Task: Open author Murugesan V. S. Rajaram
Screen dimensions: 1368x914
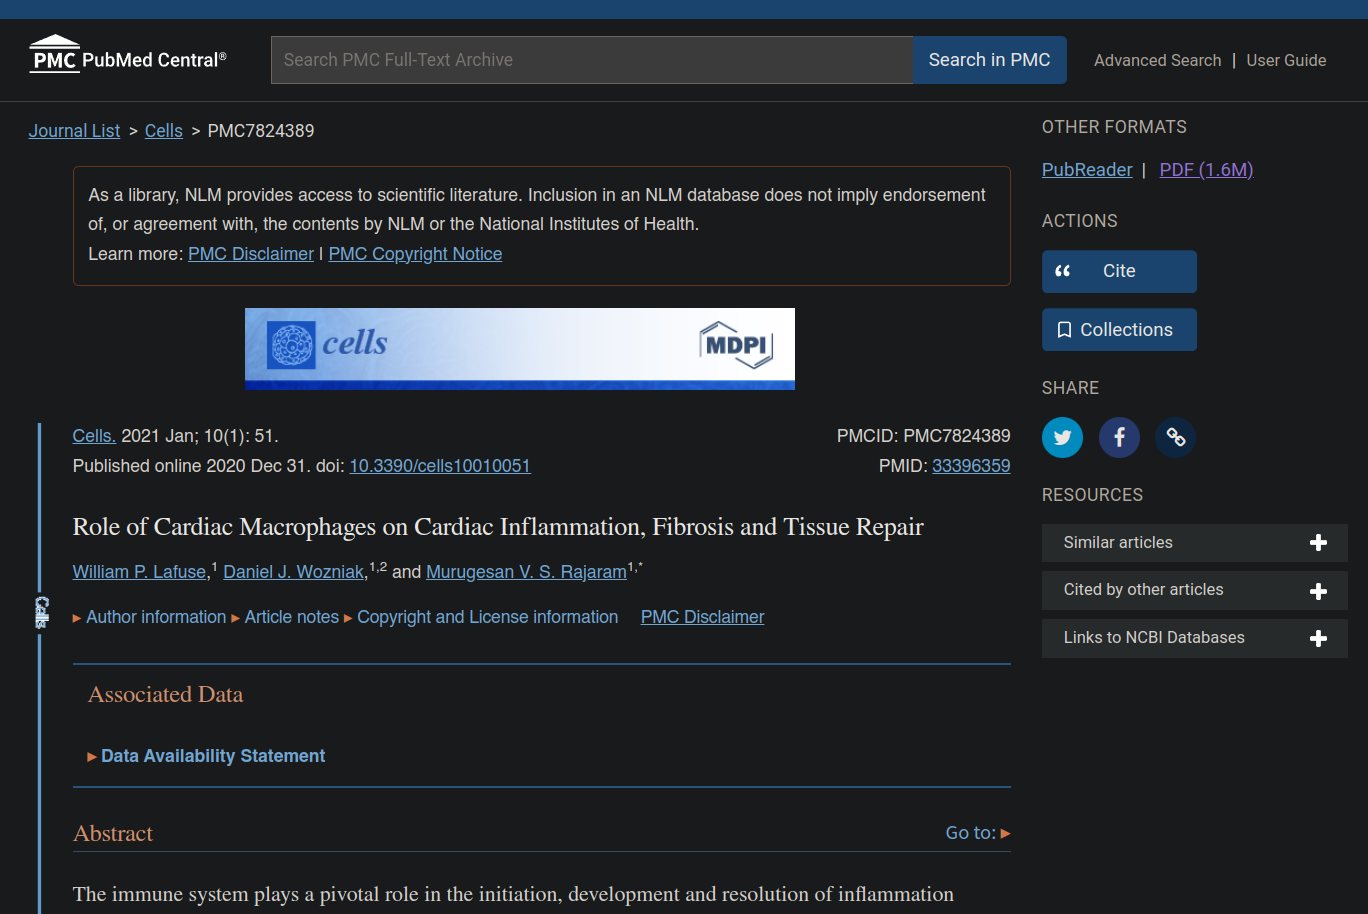Action: pyautogui.click(x=526, y=572)
